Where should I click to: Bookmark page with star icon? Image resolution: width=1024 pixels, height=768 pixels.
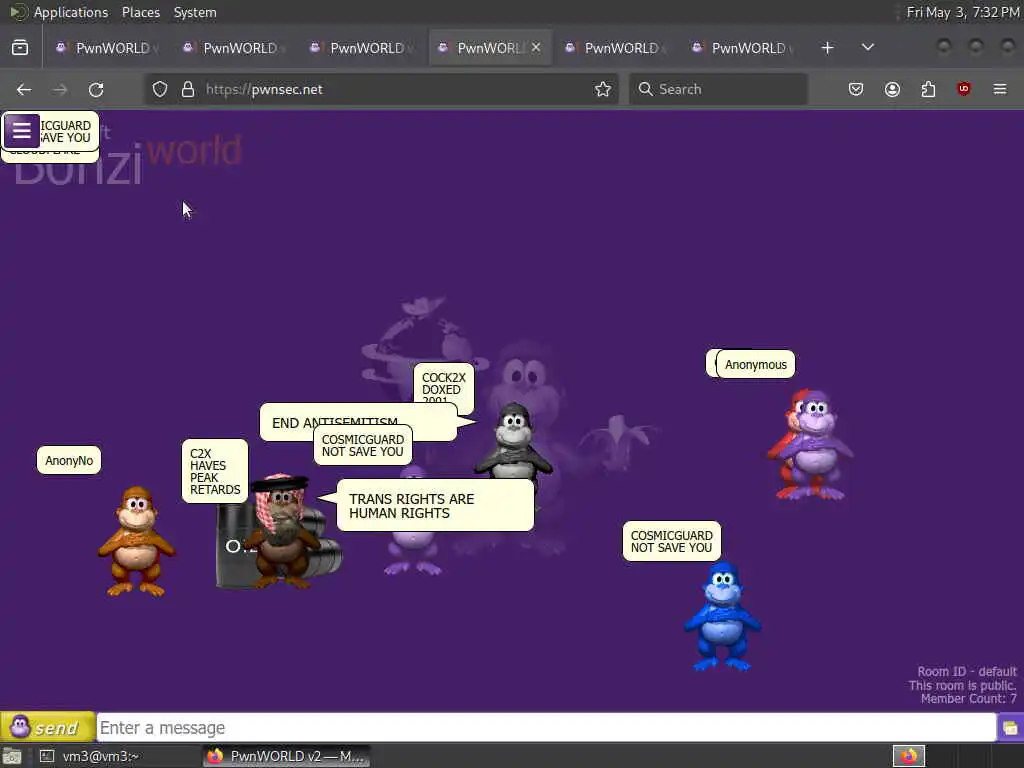click(x=603, y=89)
